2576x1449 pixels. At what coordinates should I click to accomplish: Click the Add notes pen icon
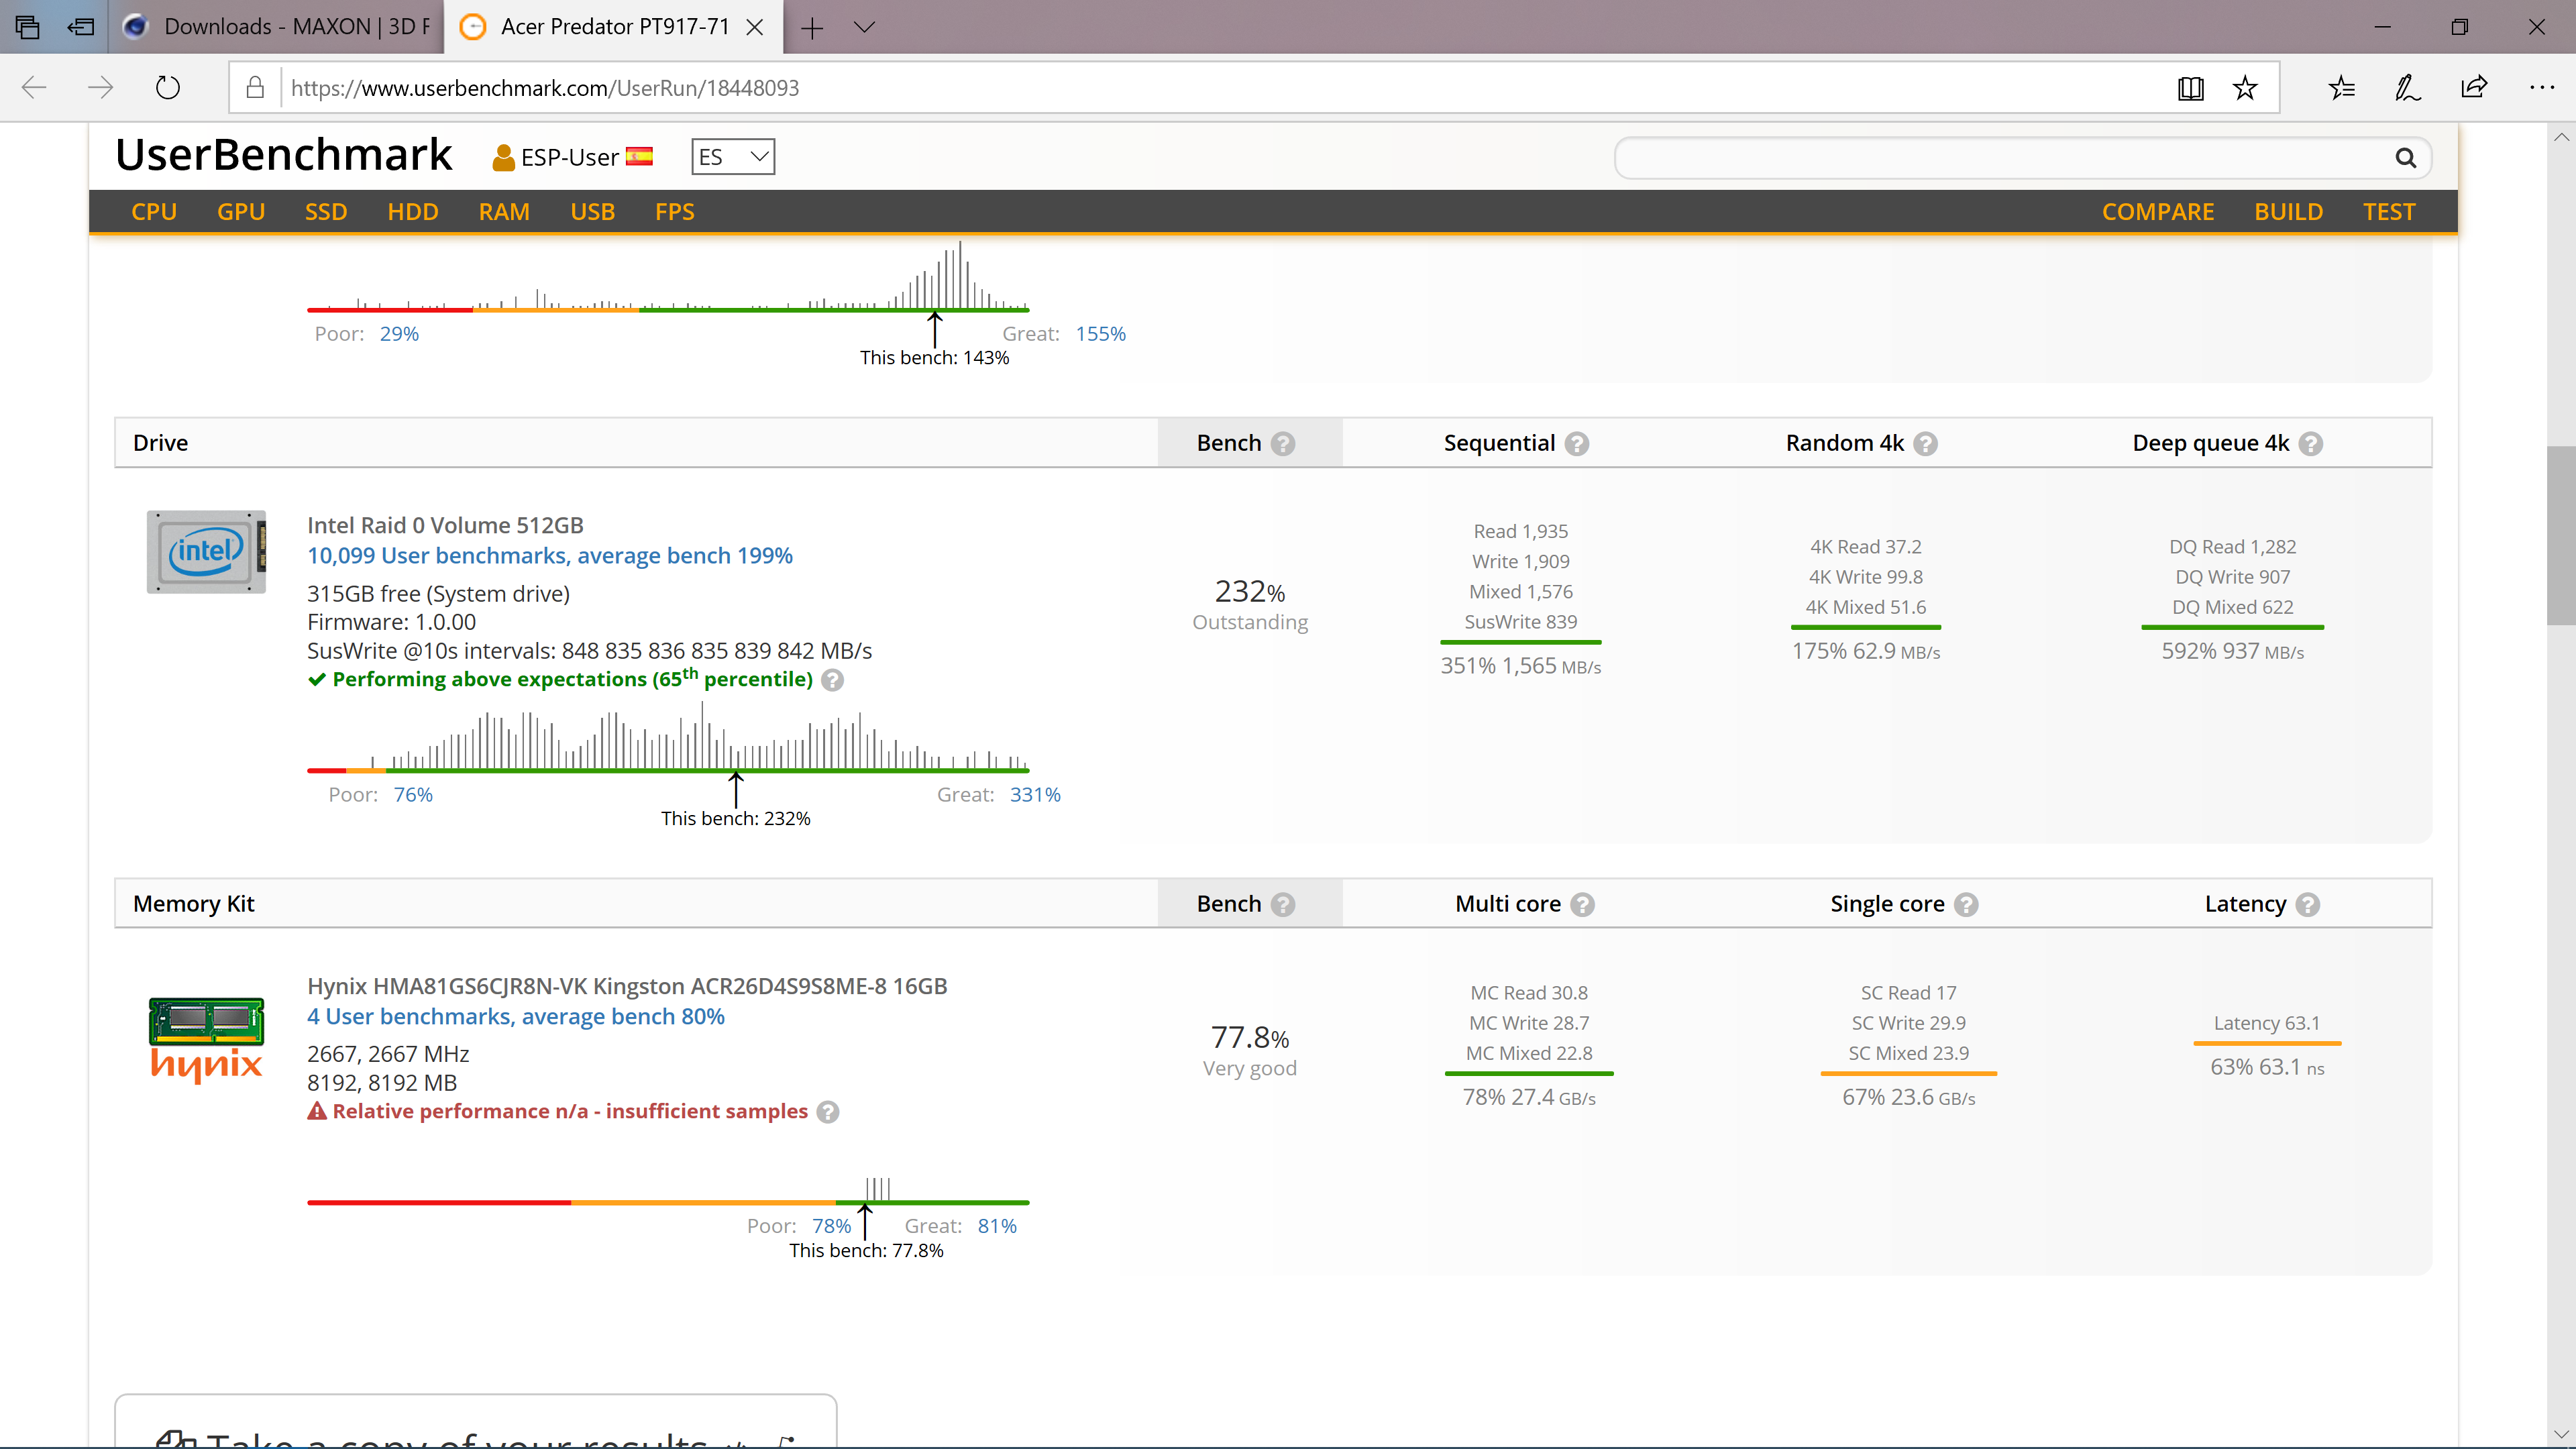[2407, 88]
